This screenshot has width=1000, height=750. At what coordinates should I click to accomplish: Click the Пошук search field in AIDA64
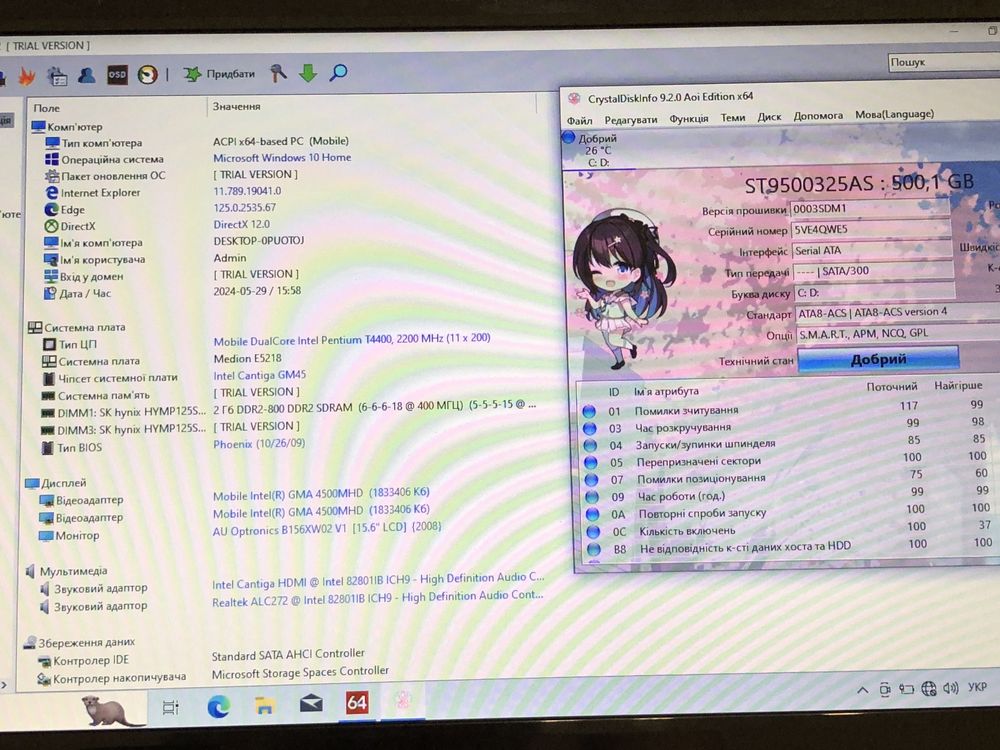click(x=944, y=62)
